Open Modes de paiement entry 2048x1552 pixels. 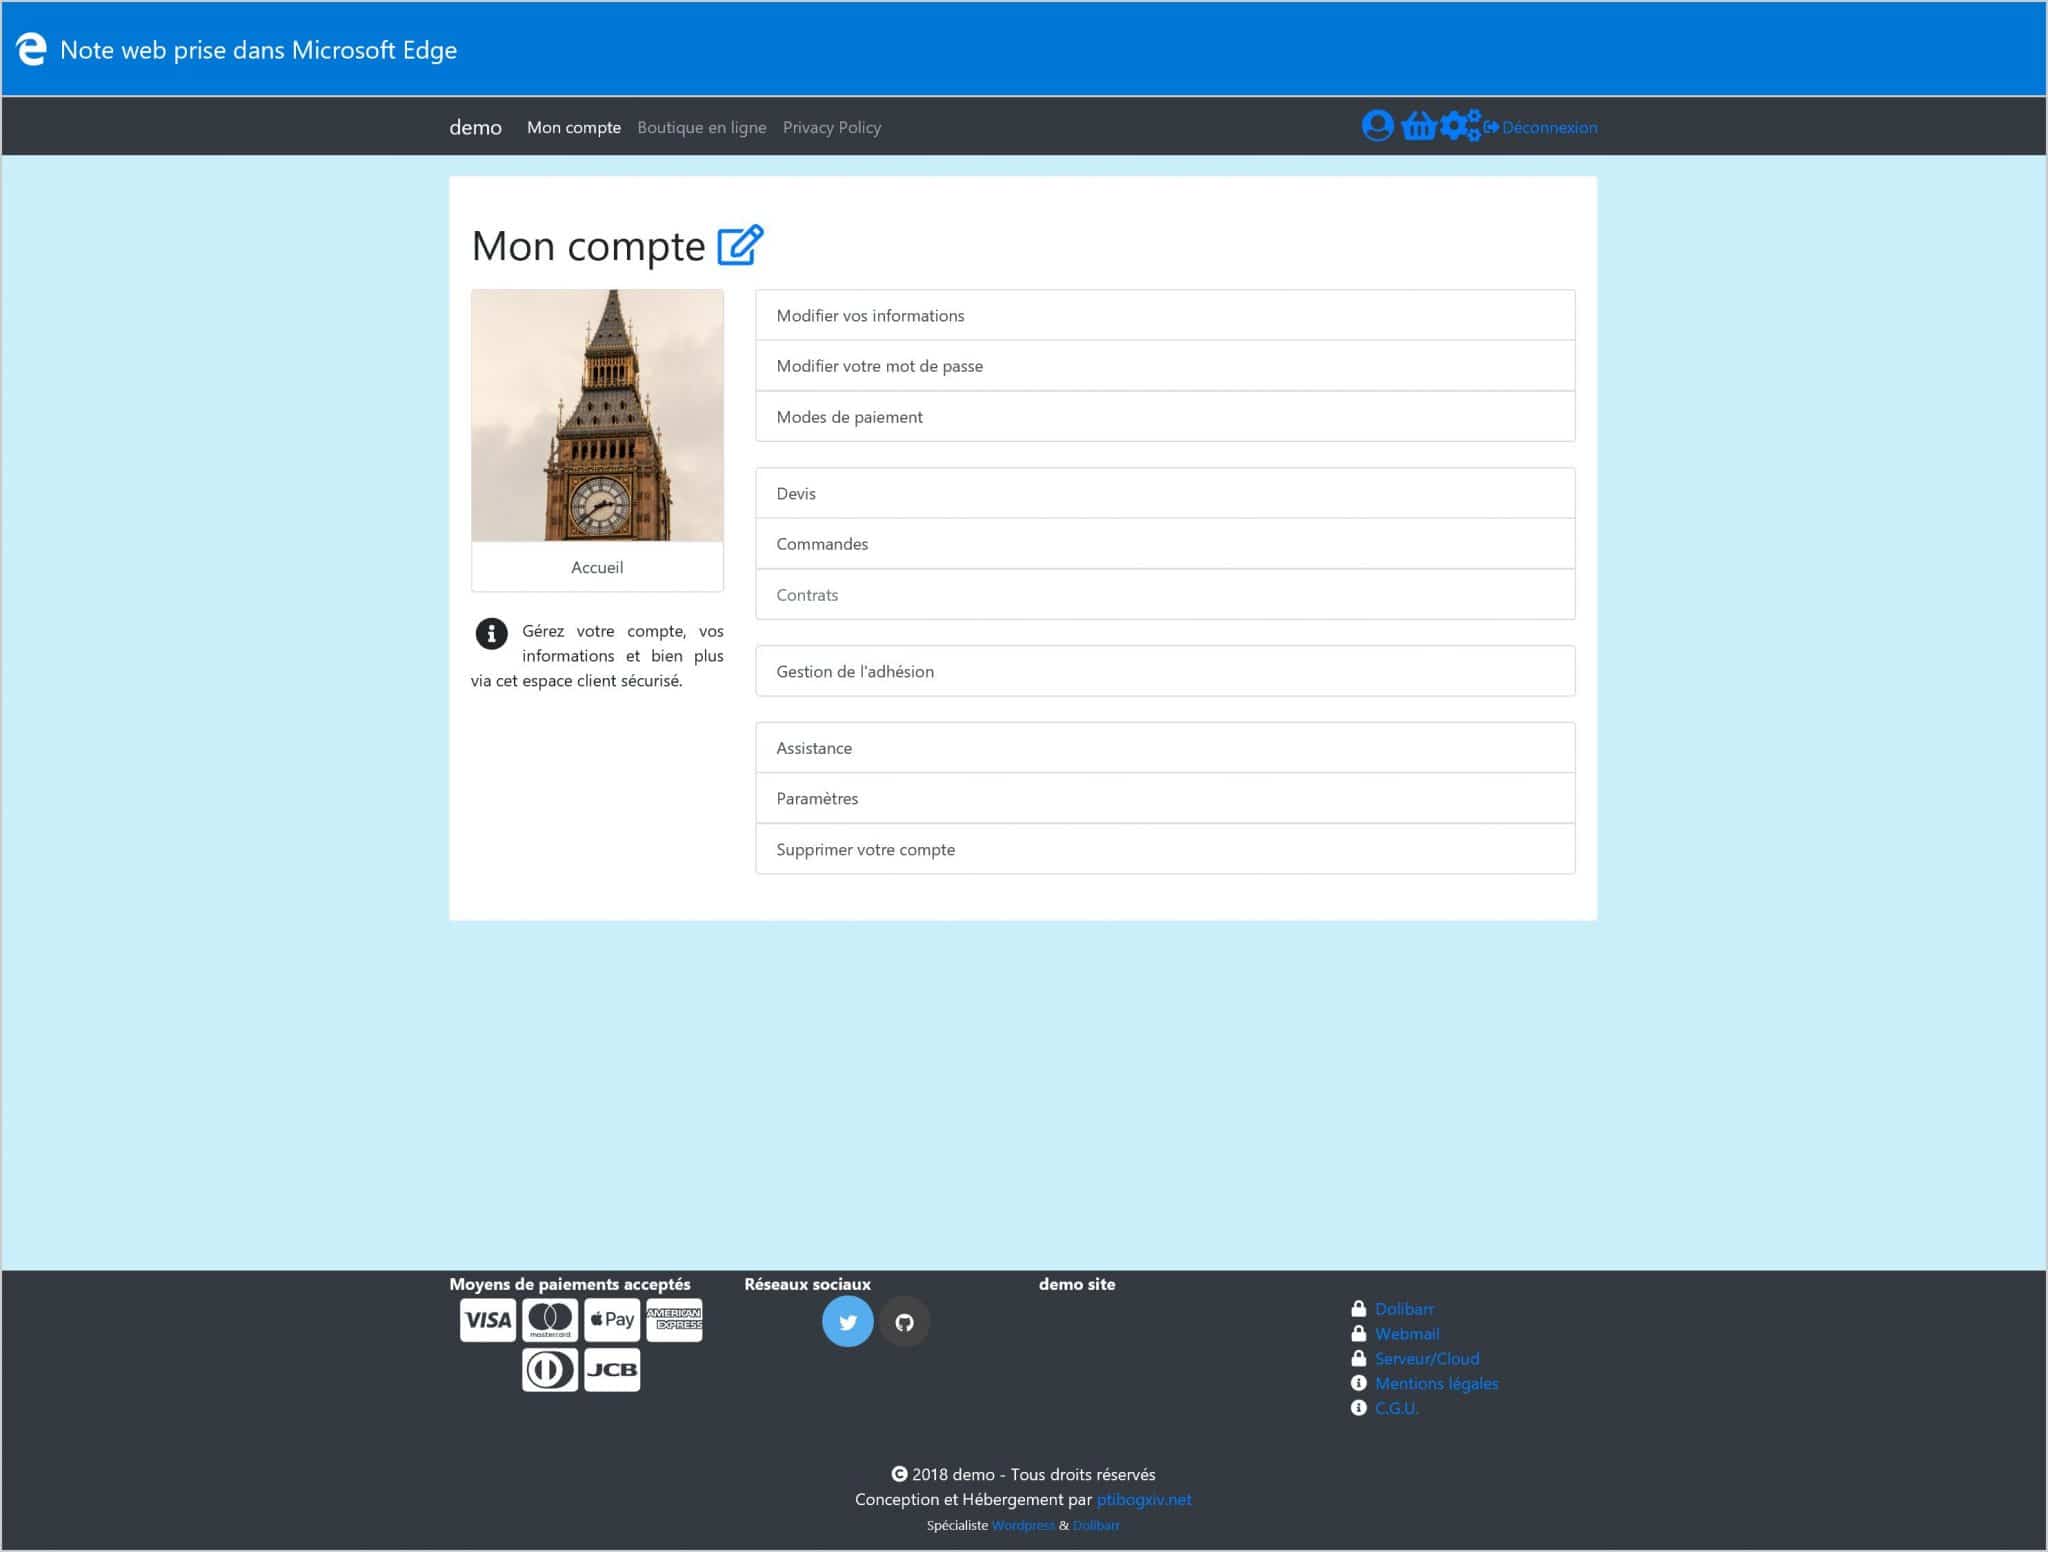[x=849, y=417]
